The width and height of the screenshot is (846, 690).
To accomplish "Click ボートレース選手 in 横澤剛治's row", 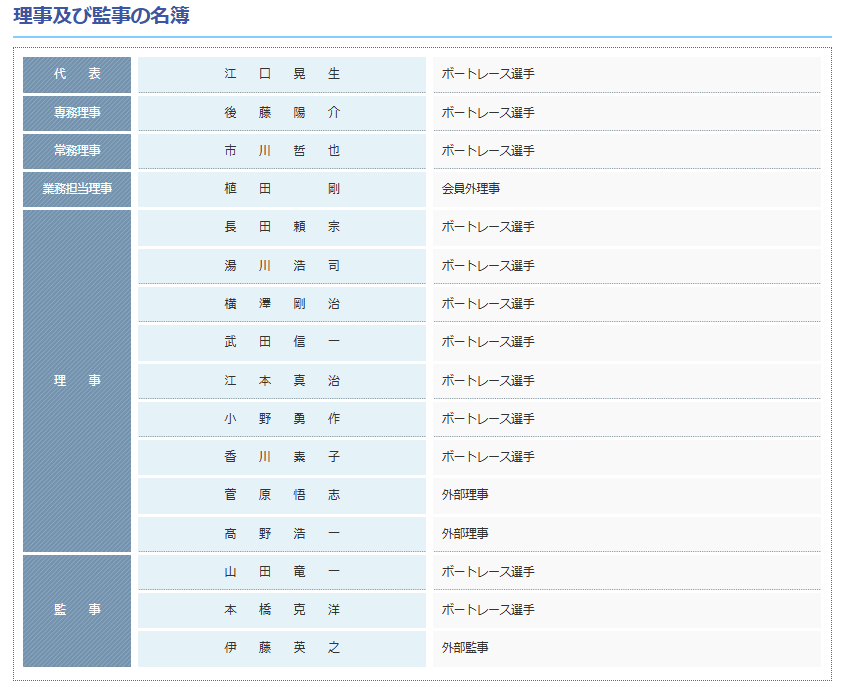I will (488, 304).
